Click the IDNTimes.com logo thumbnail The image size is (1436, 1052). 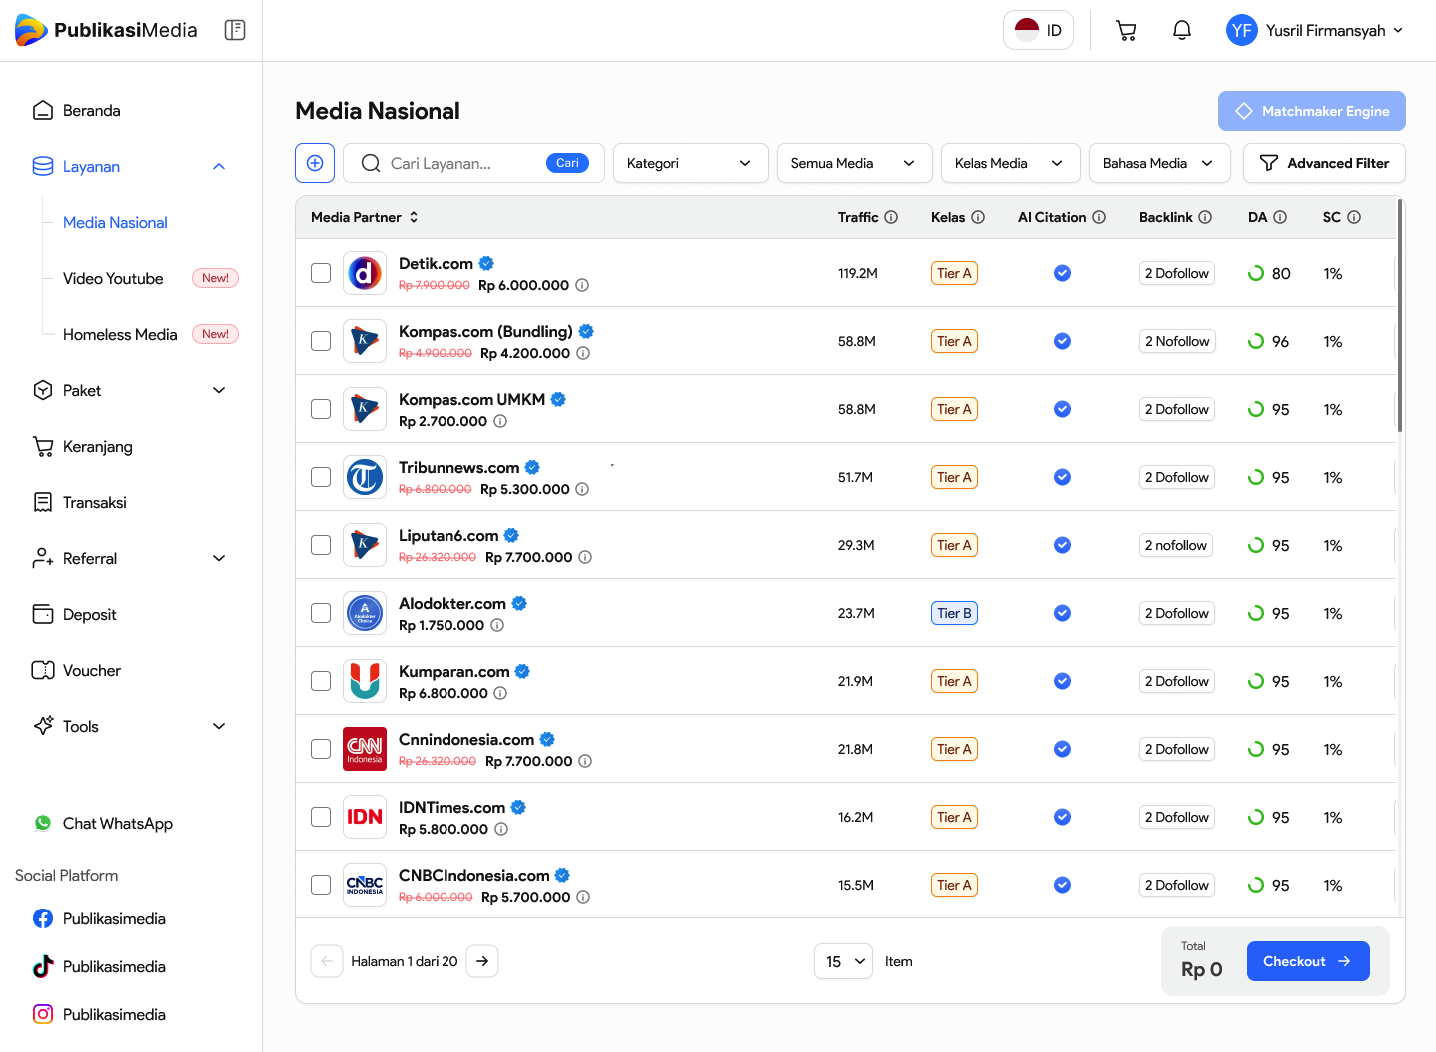tap(365, 817)
